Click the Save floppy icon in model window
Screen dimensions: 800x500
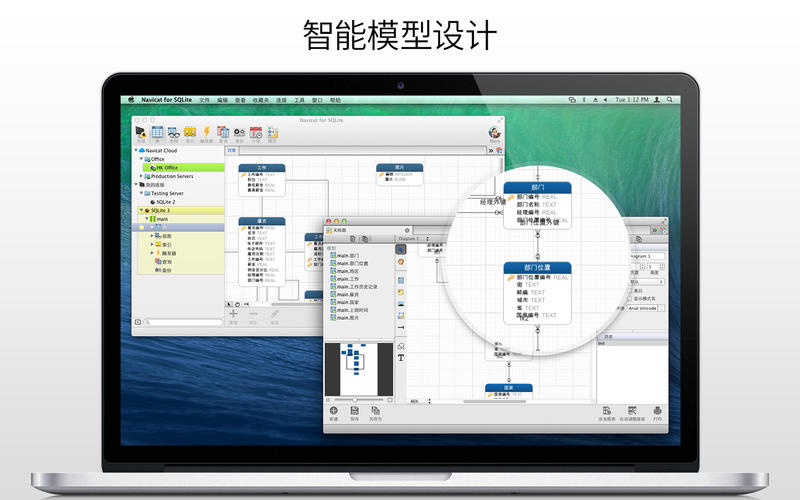coord(355,411)
